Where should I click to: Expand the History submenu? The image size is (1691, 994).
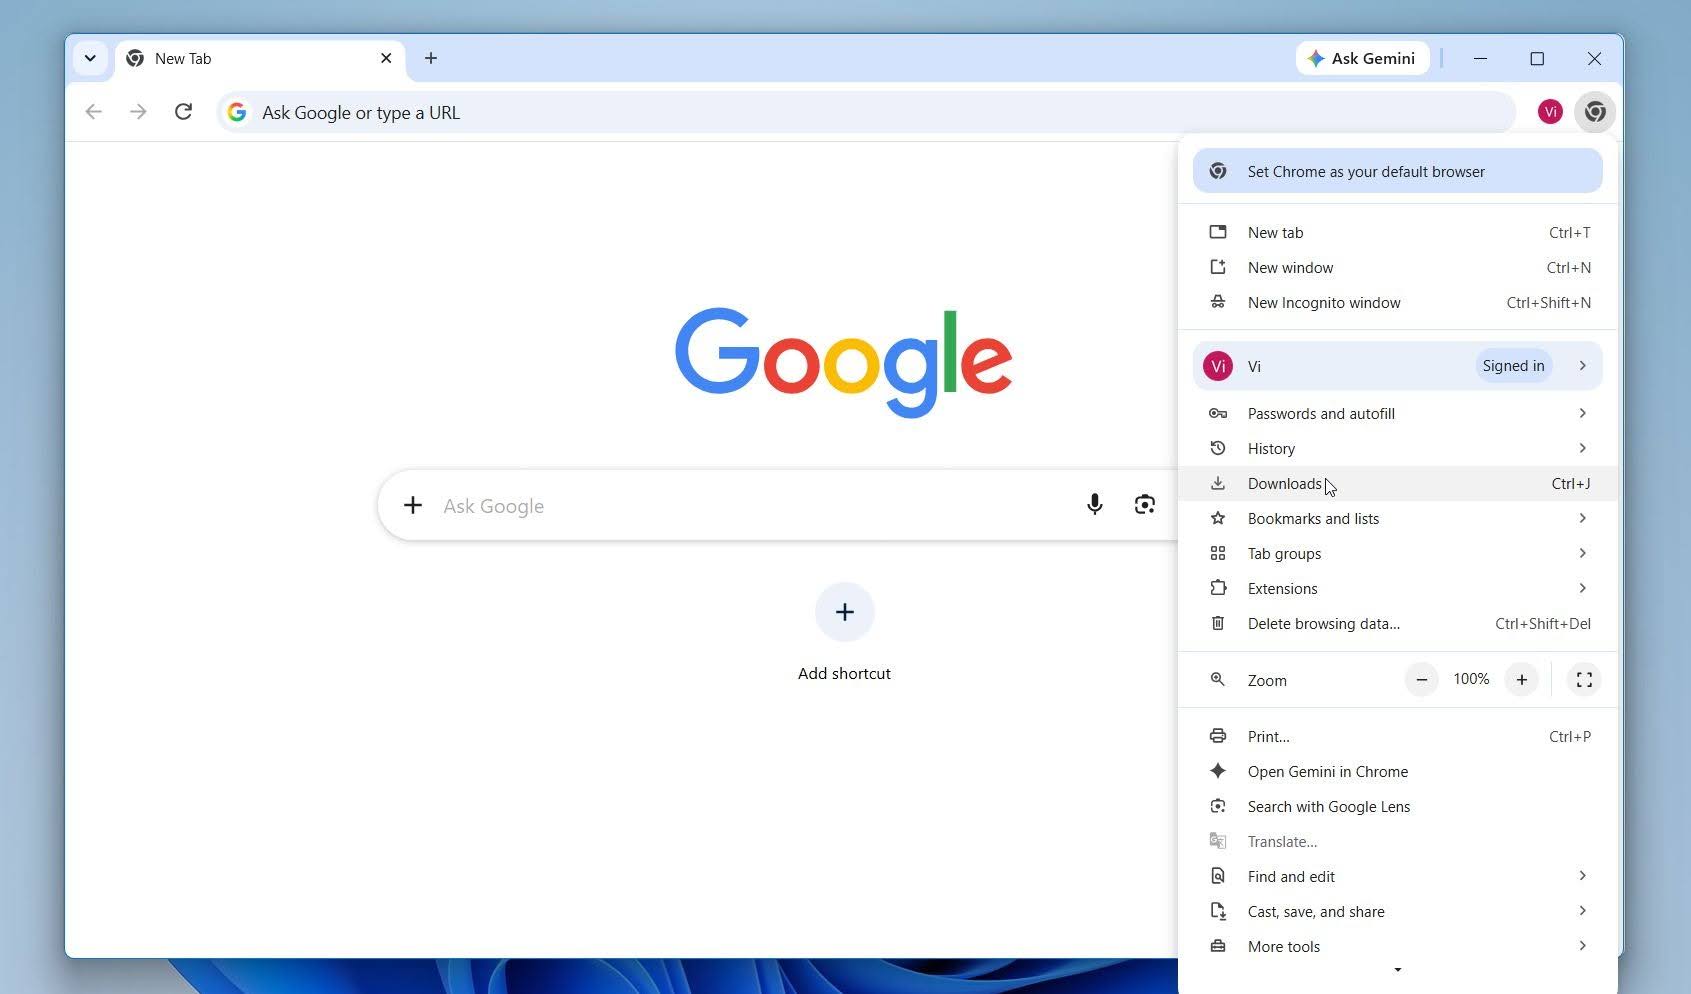[x=1397, y=448]
